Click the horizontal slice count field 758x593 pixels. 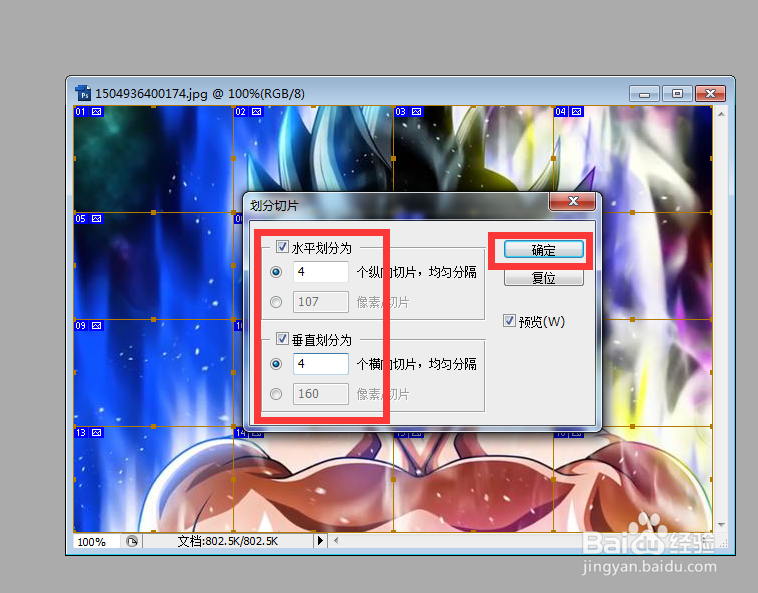(x=321, y=272)
